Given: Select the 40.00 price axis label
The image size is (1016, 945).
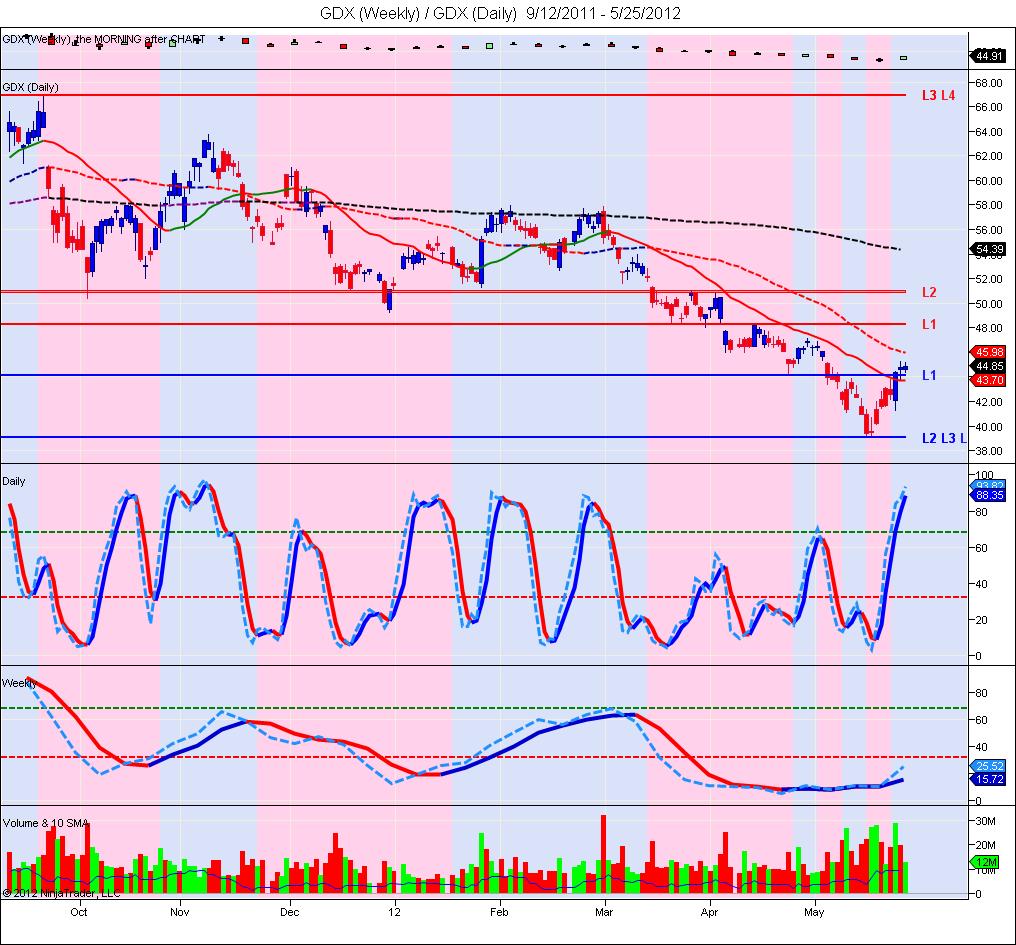Looking at the screenshot, I should pyautogui.click(x=989, y=427).
